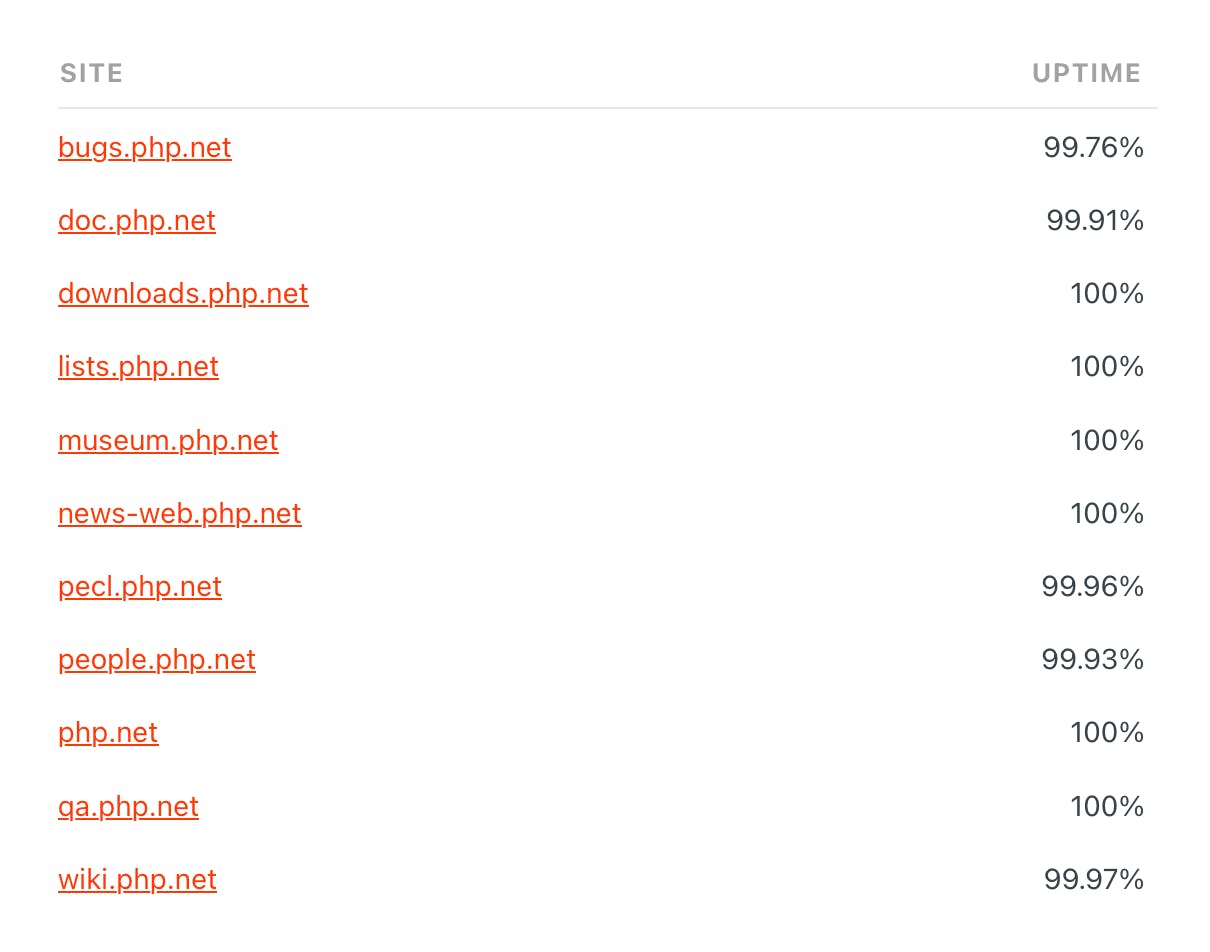
Task: Click the 99.93% uptime for people.php.net
Action: (x=1092, y=660)
